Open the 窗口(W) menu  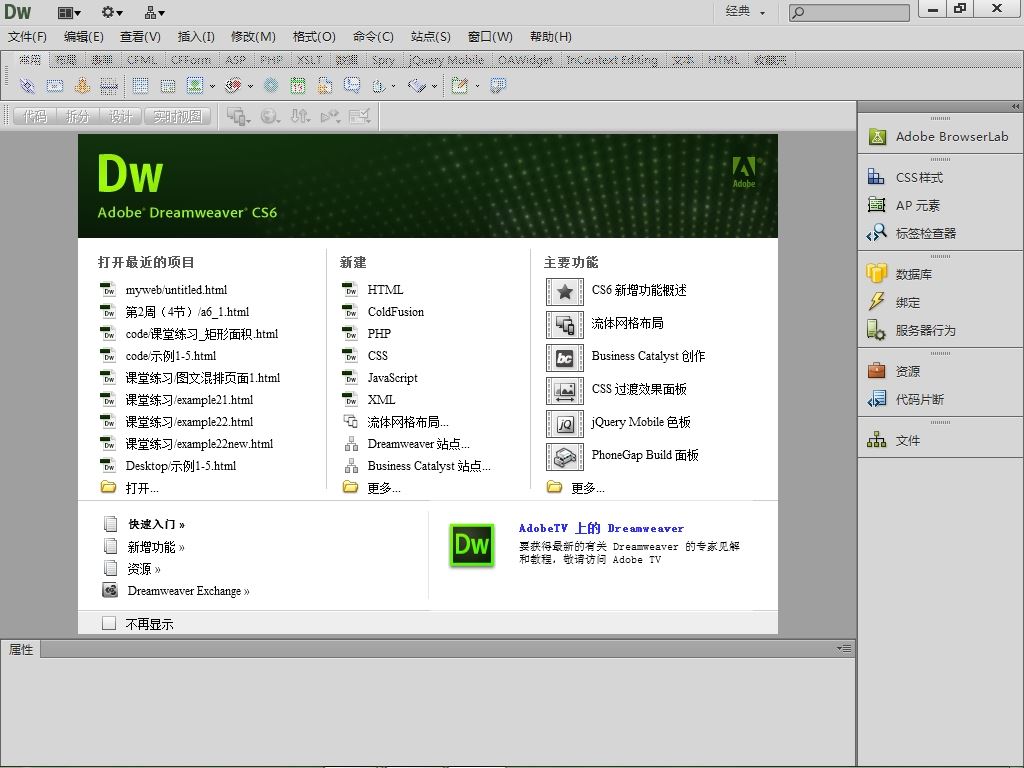point(490,37)
